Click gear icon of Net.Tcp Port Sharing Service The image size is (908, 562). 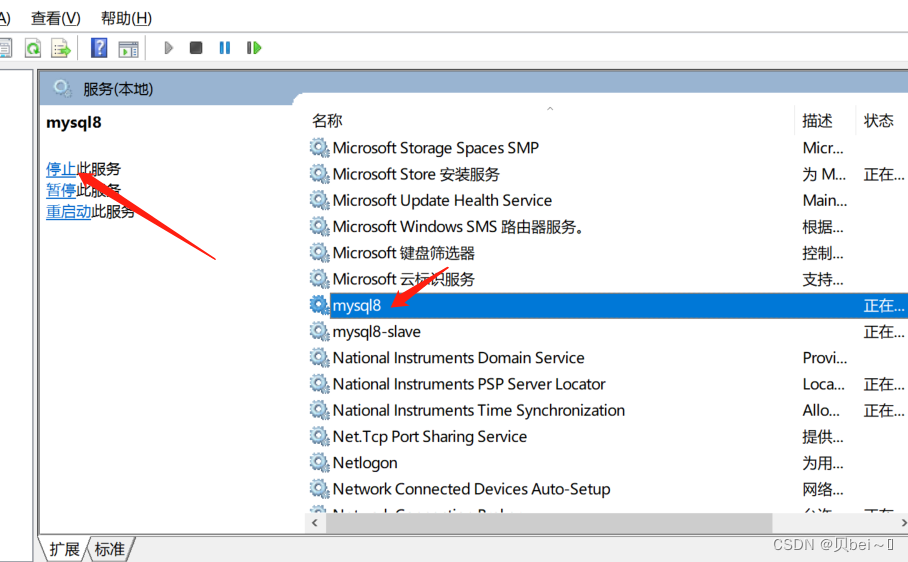pos(319,436)
